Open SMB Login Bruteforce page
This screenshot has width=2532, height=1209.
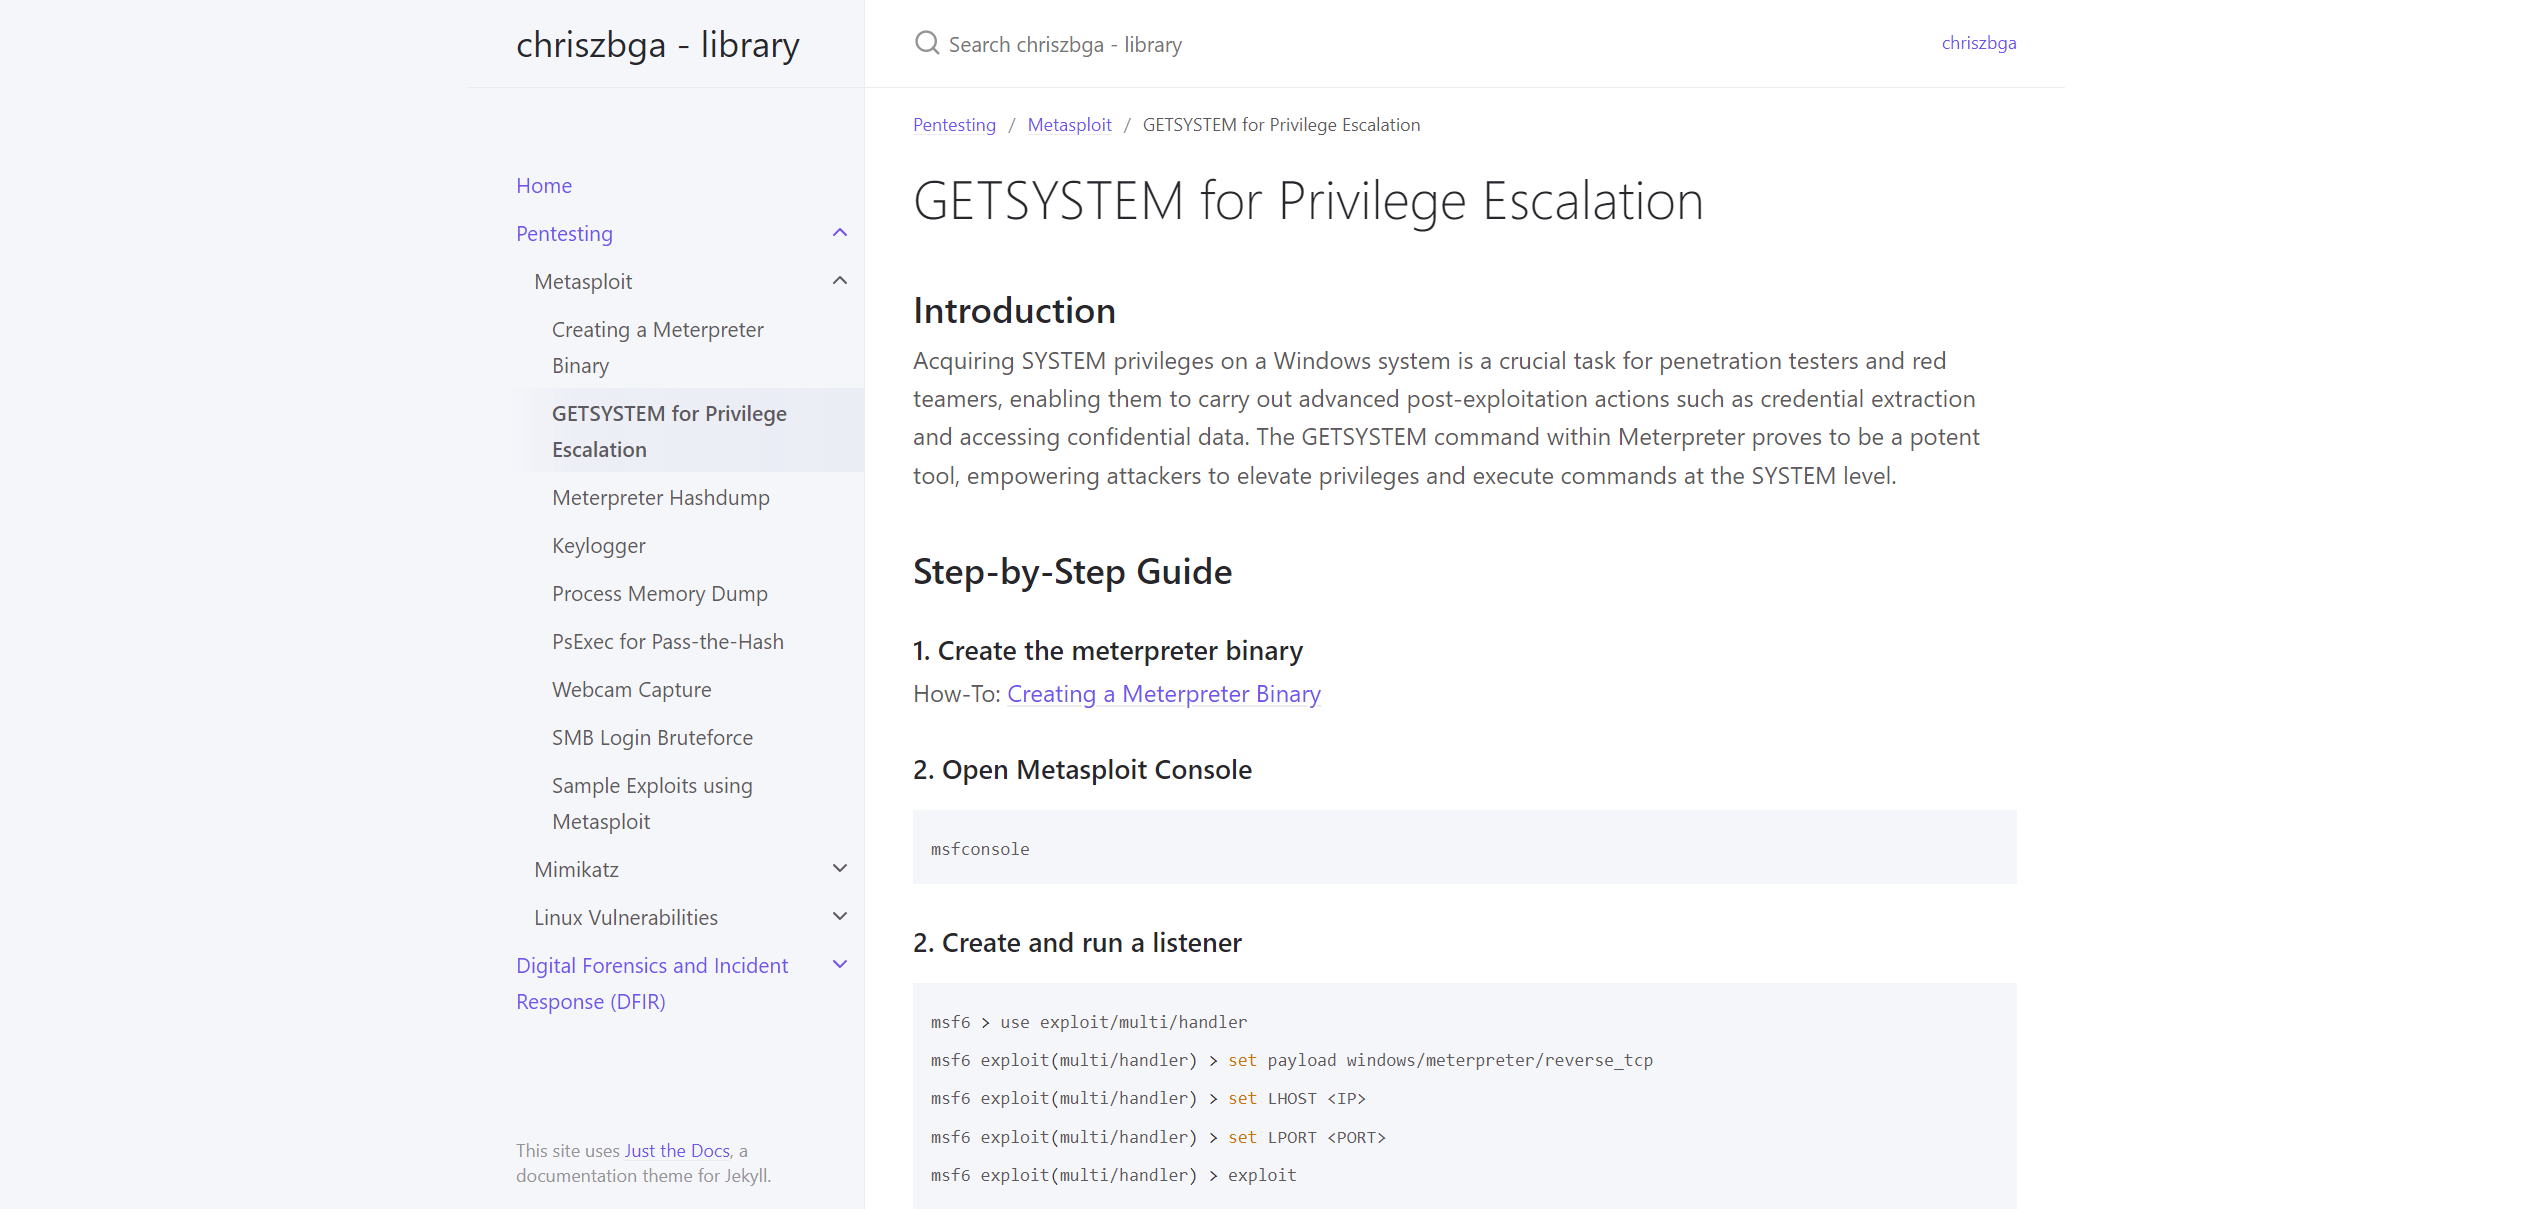tap(652, 737)
